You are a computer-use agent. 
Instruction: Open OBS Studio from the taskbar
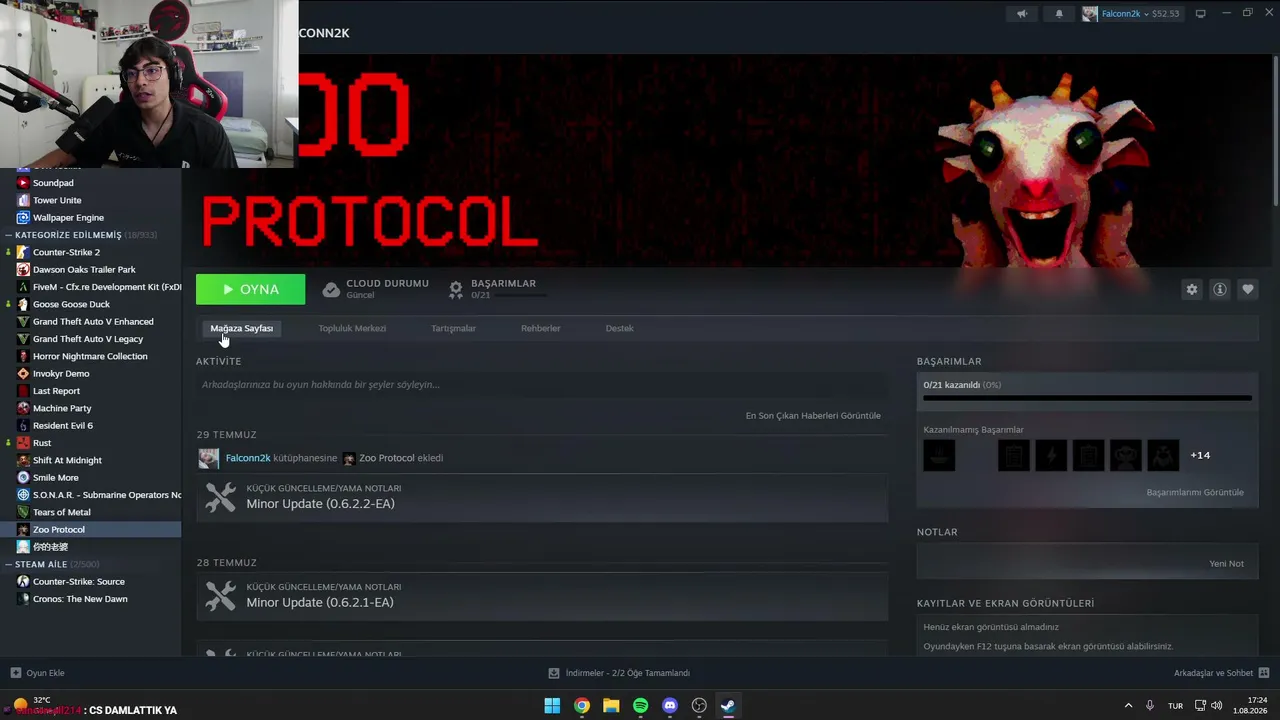pos(699,706)
